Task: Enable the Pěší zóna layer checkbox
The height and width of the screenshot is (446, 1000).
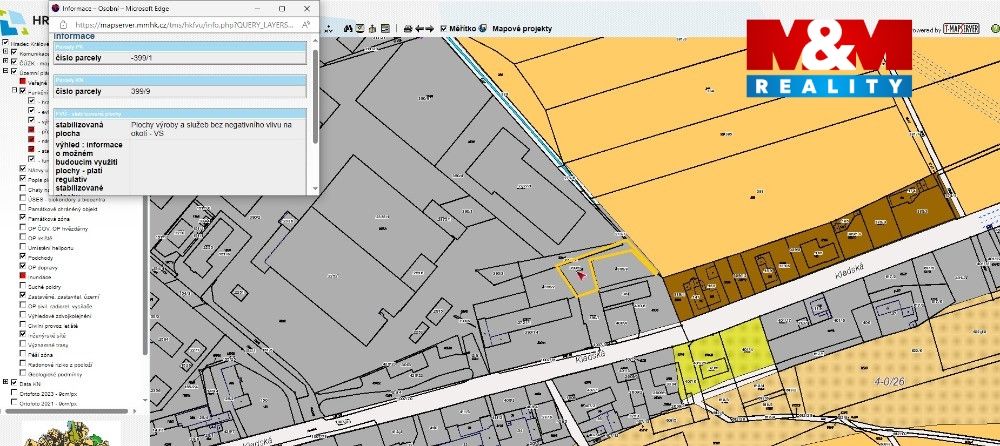Action: click(23, 353)
